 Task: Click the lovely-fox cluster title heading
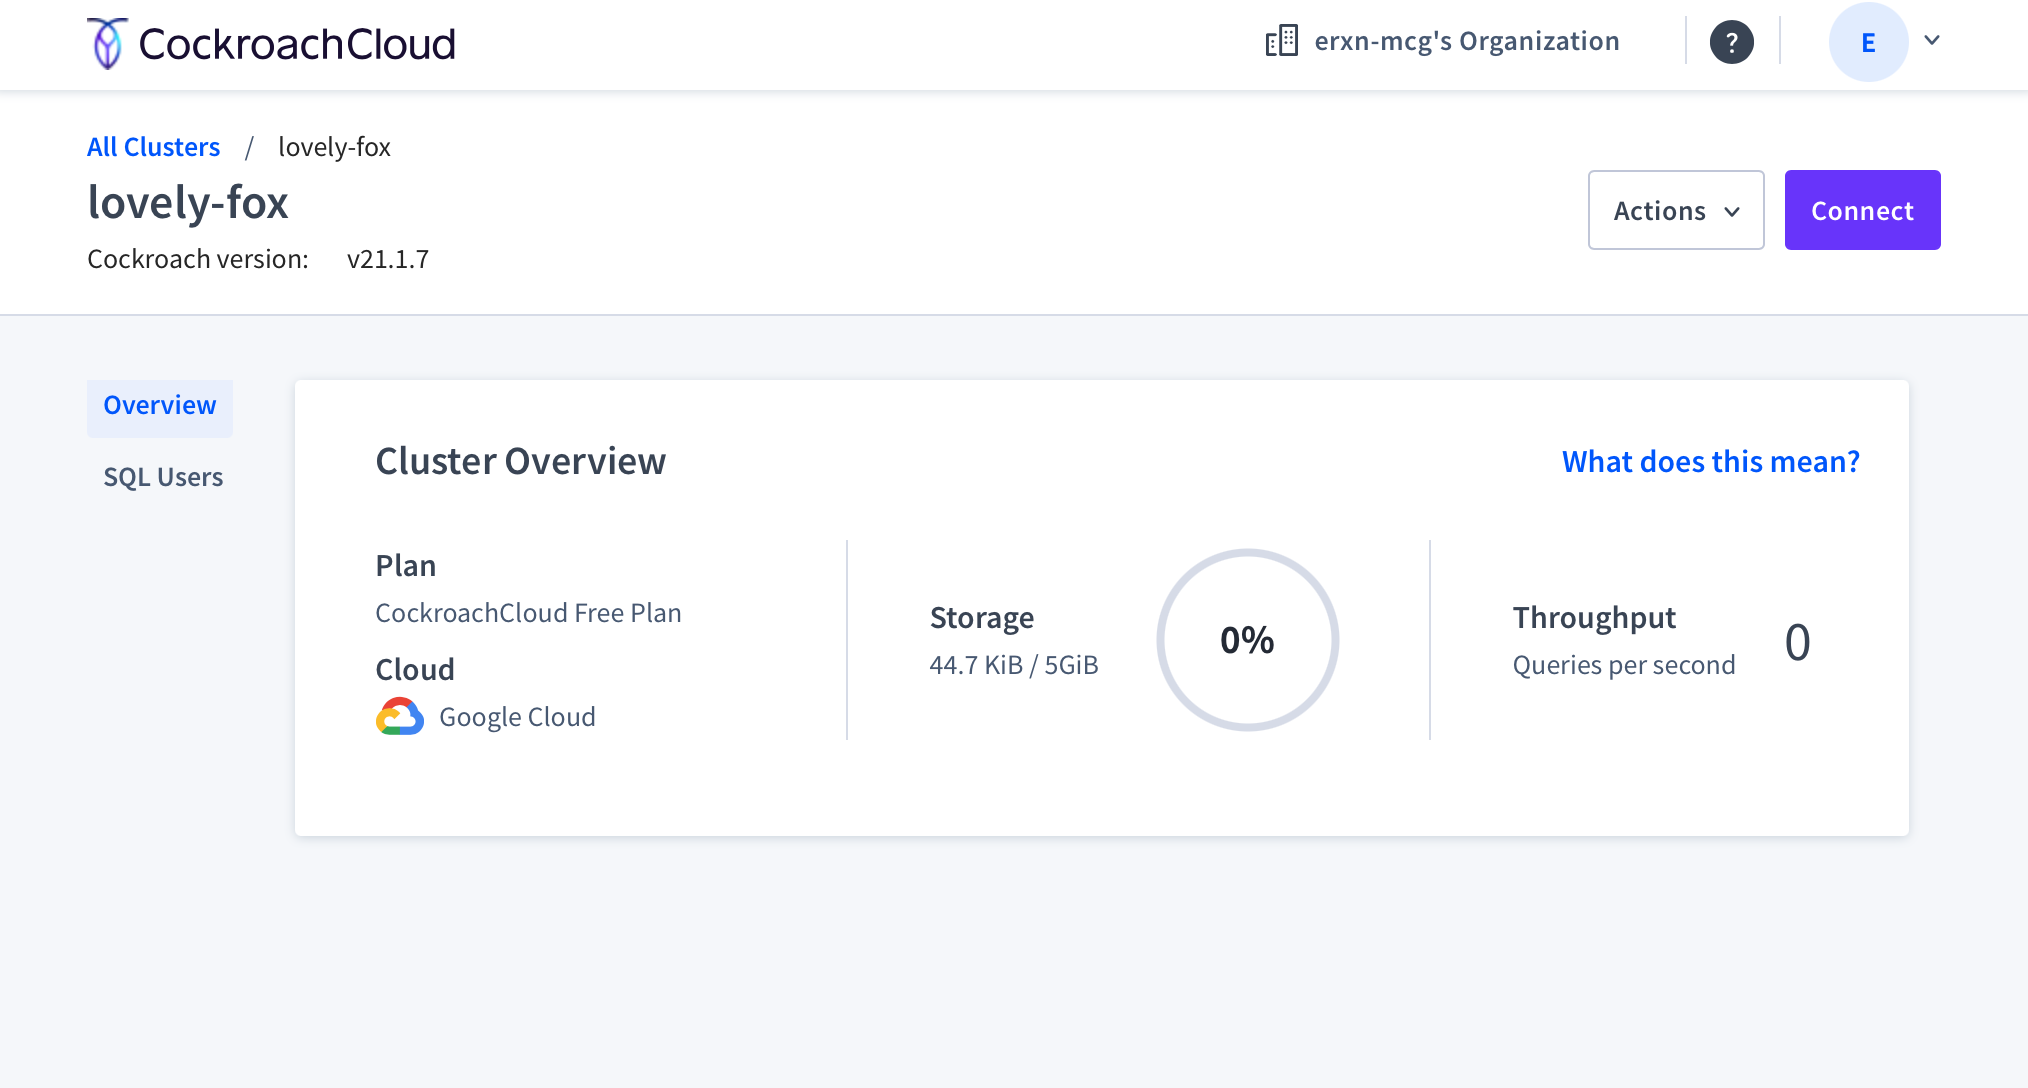click(188, 203)
